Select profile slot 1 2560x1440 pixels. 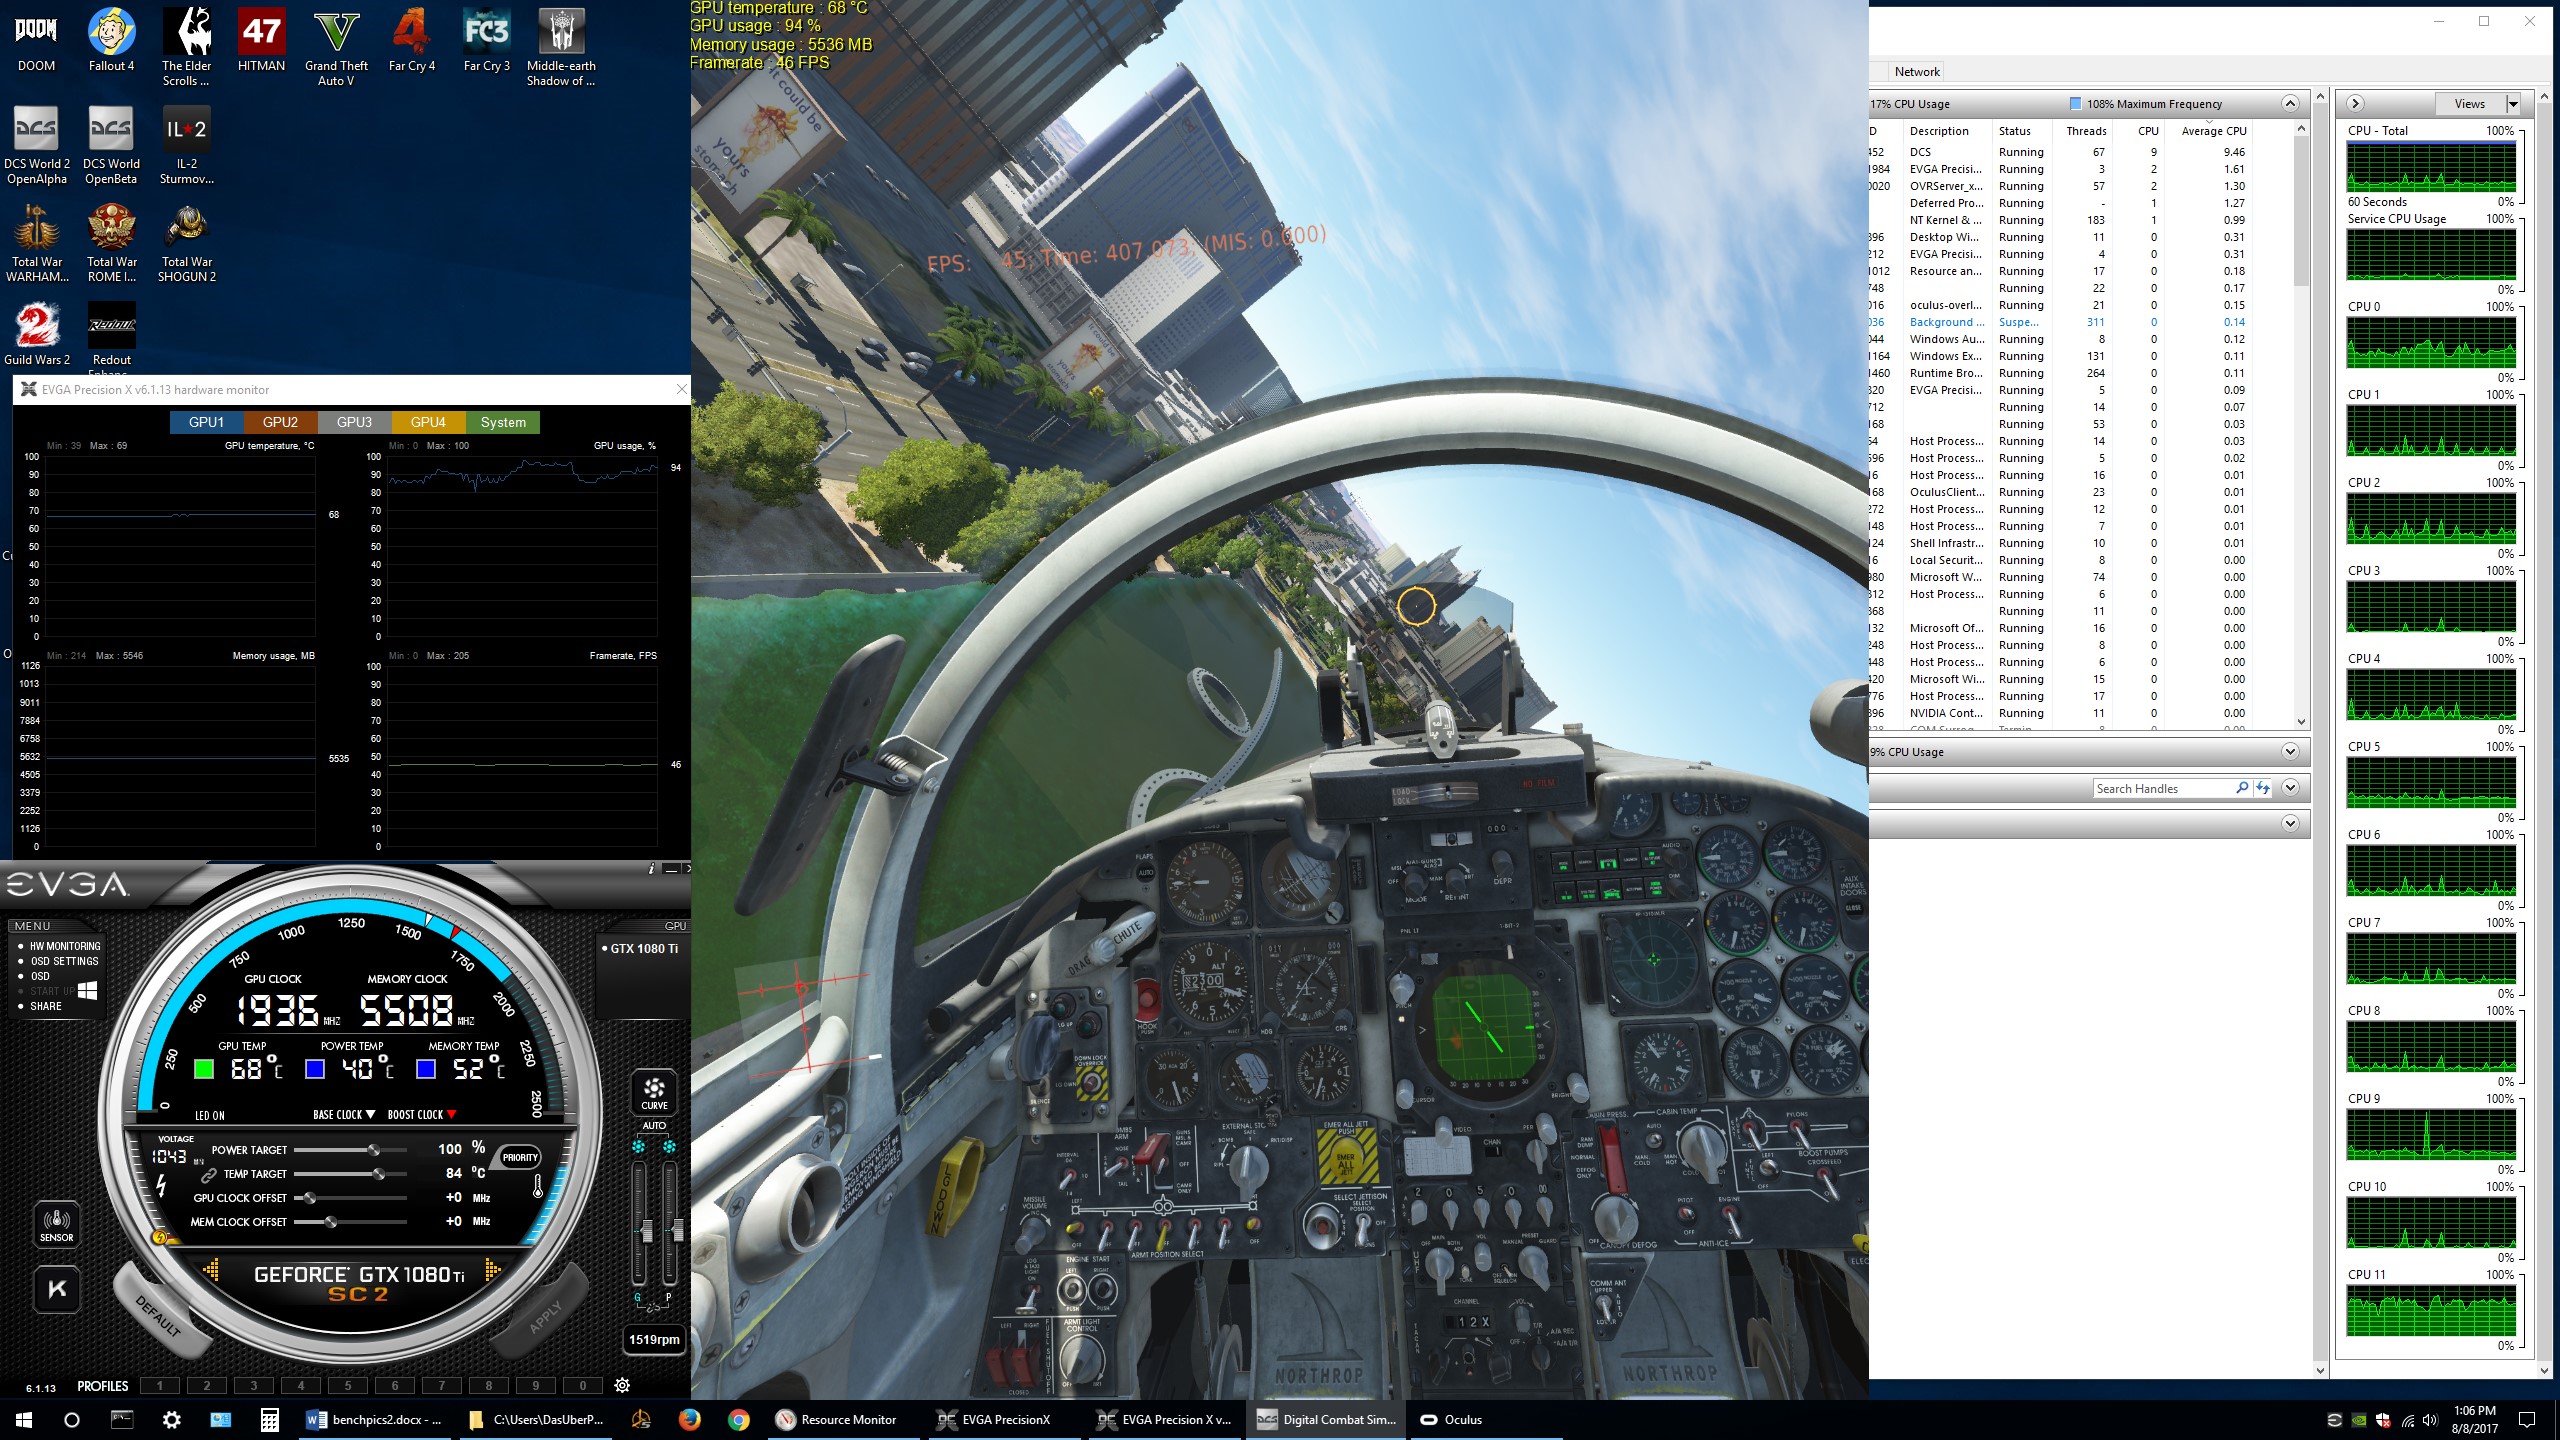[160, 1386]
